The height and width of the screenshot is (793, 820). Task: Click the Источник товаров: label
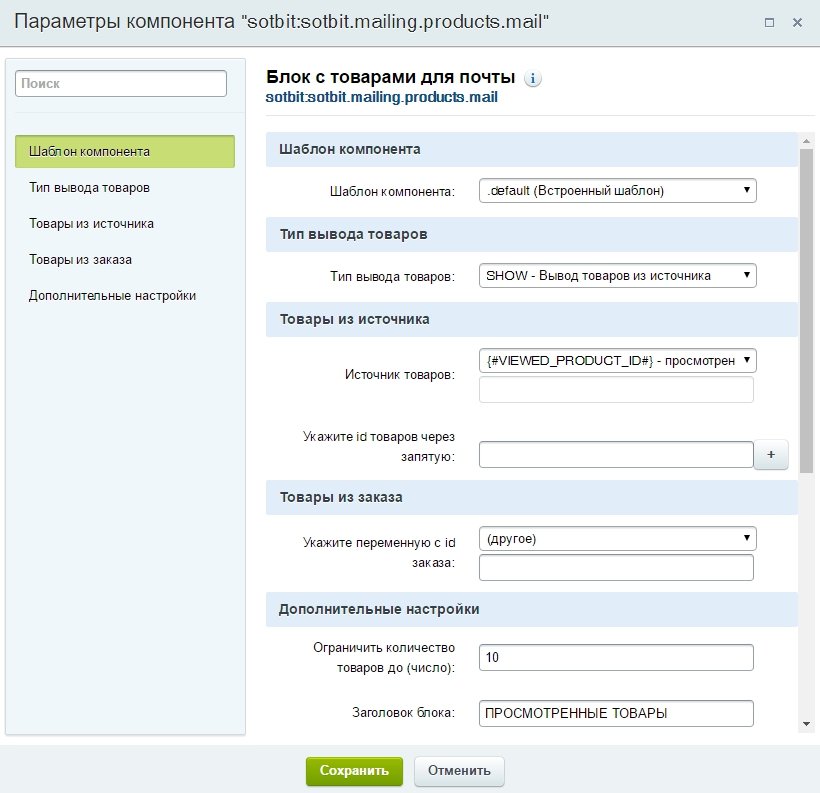tap(400, 375)
